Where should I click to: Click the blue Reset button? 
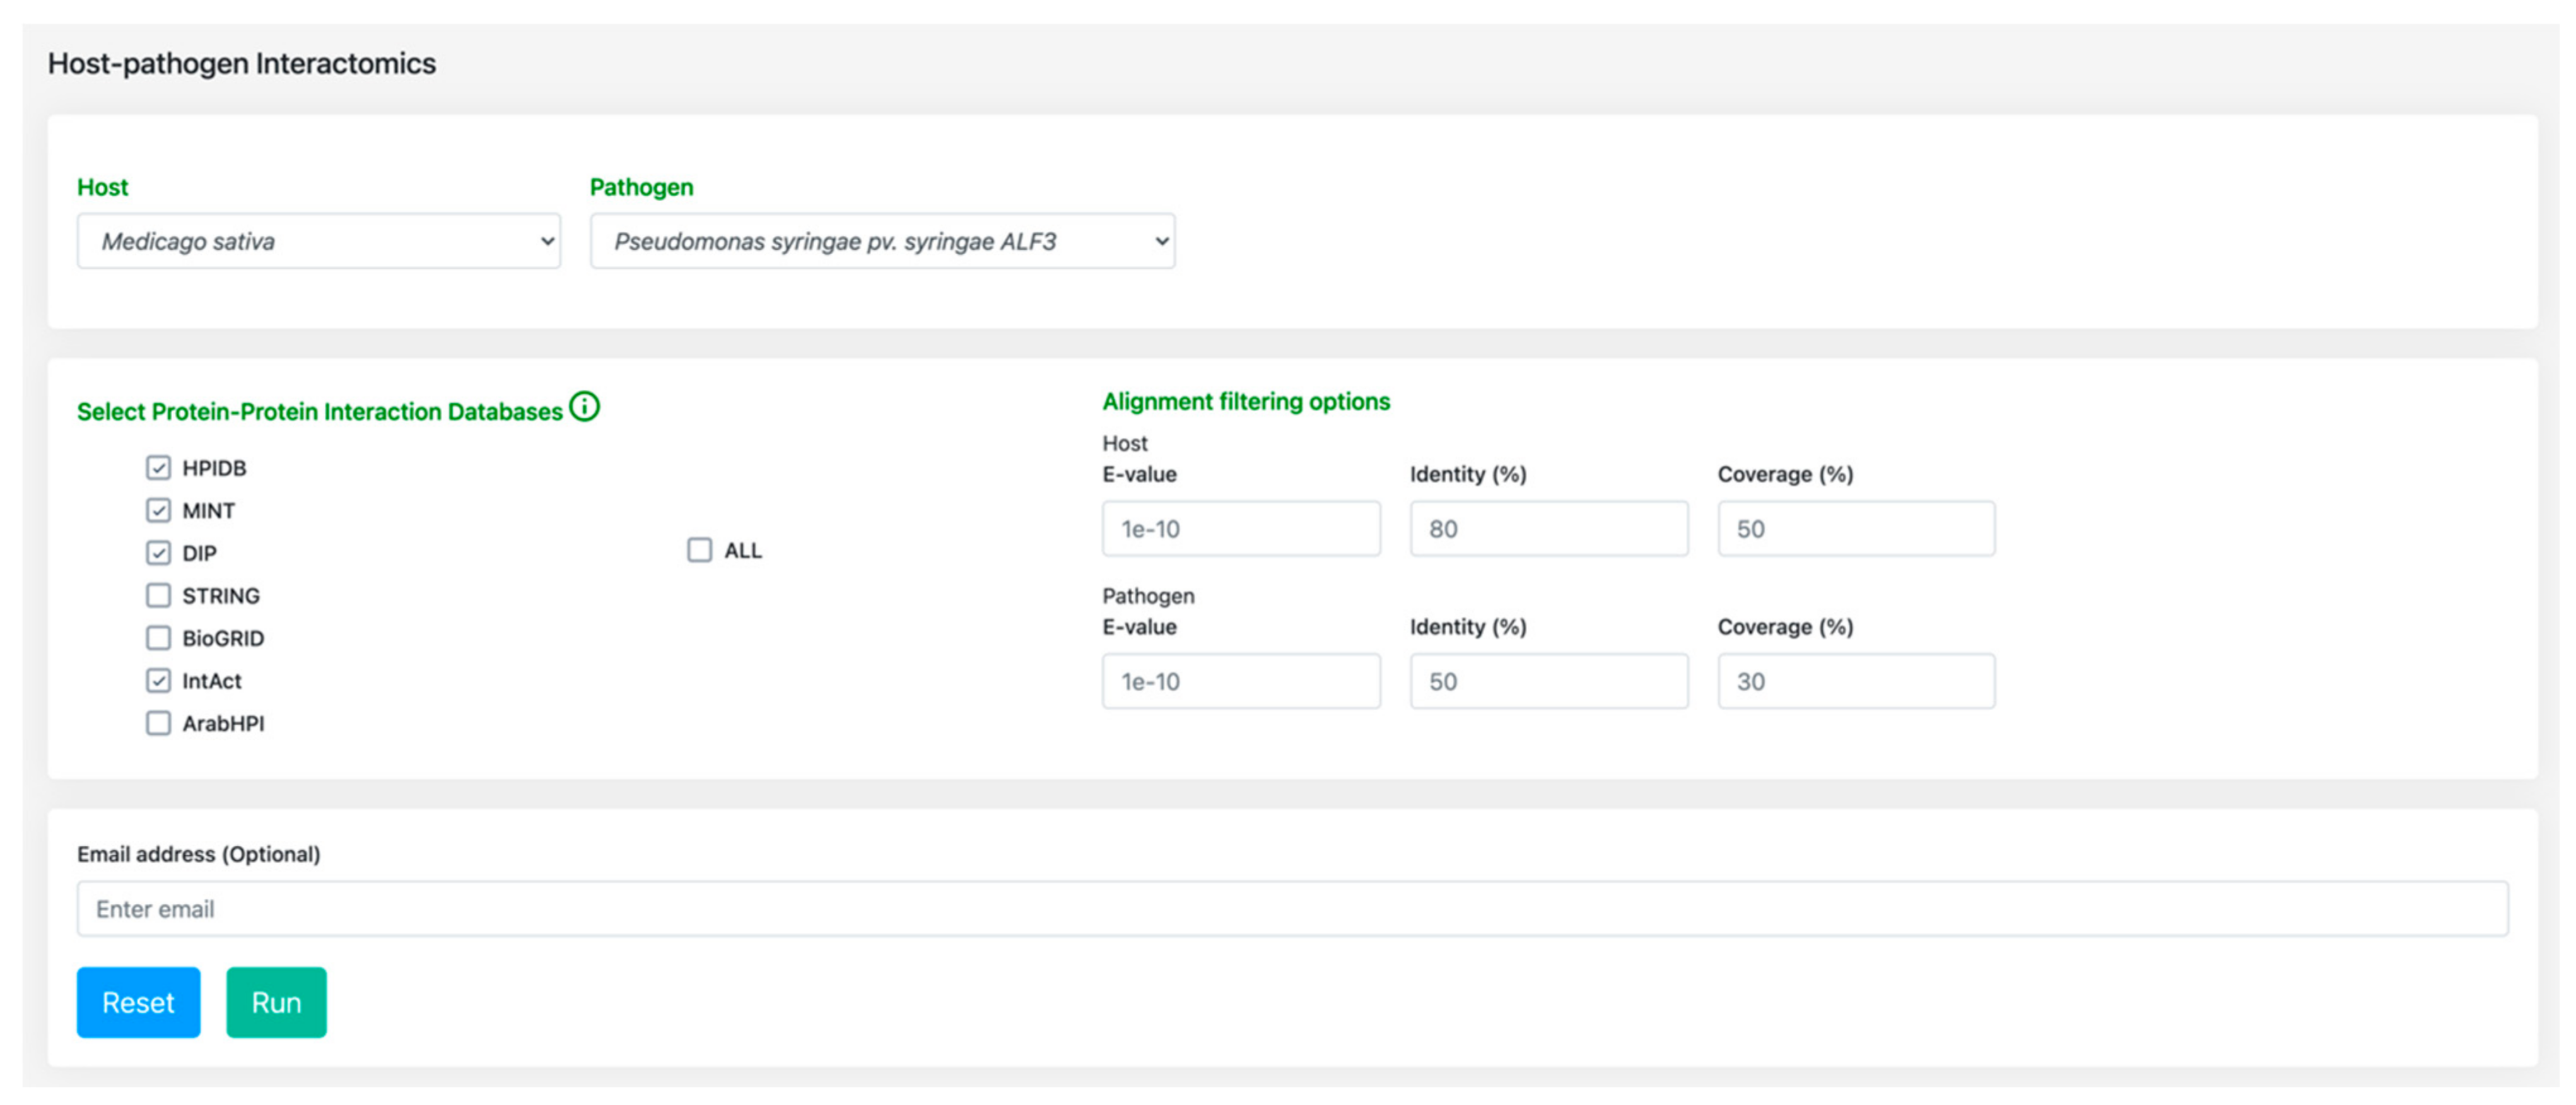[x=138, y=1002]
